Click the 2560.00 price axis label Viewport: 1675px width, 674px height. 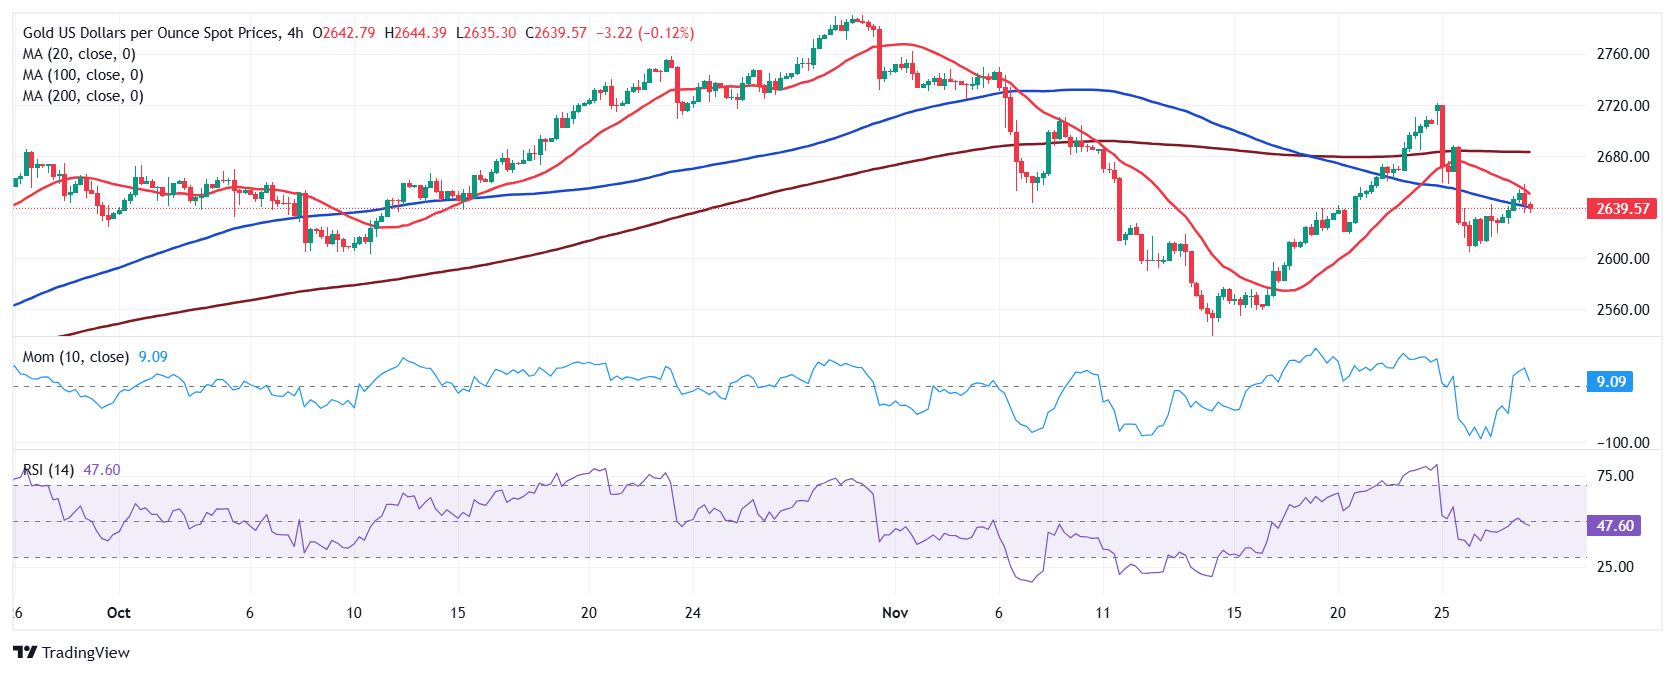coord(1622,310)
